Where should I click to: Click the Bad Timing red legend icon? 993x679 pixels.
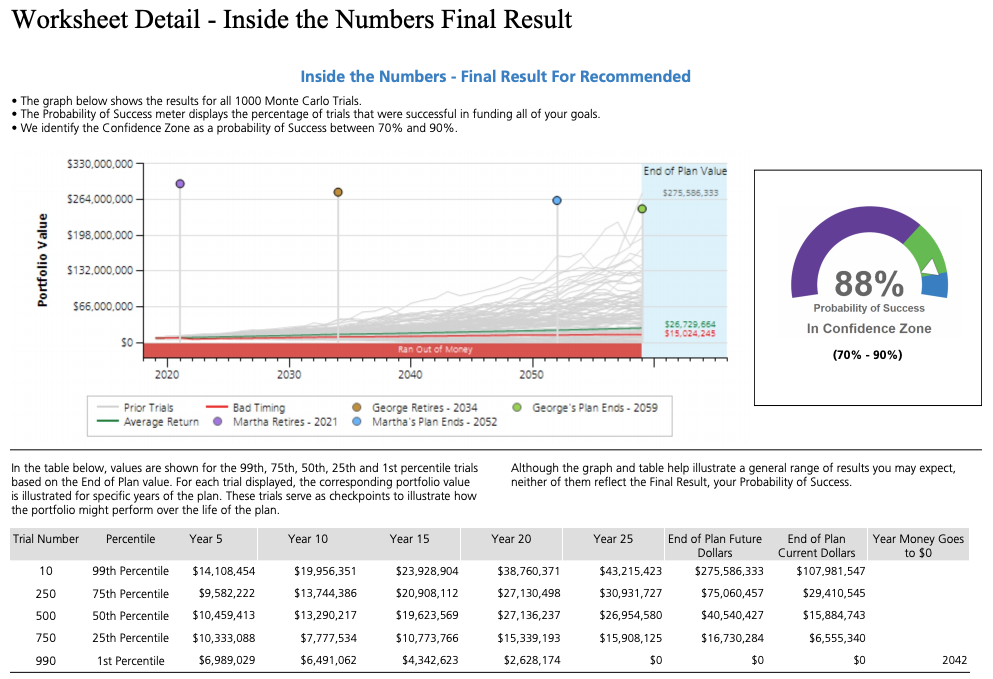click(x=216, y=408)
